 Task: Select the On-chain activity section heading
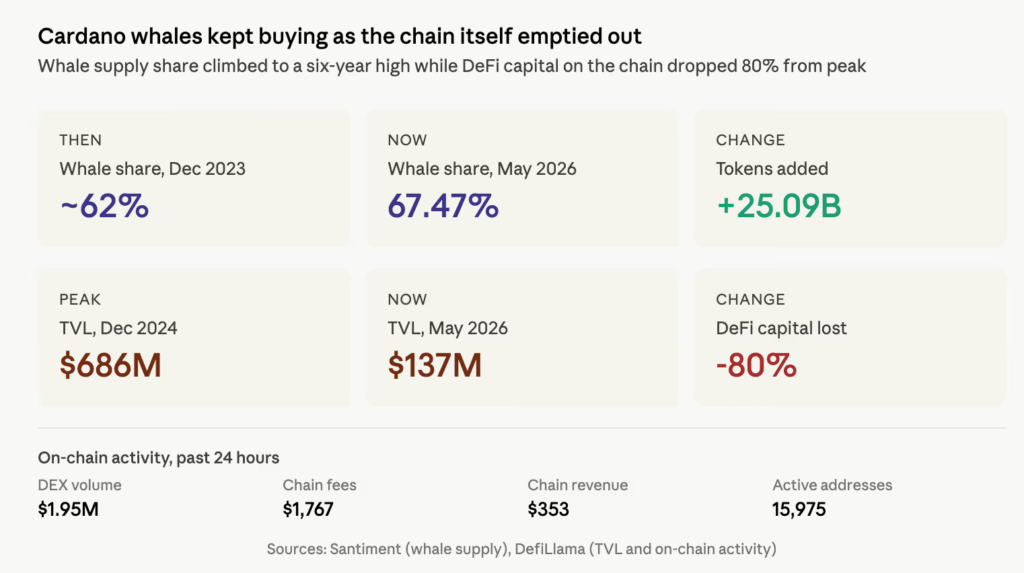159,457
